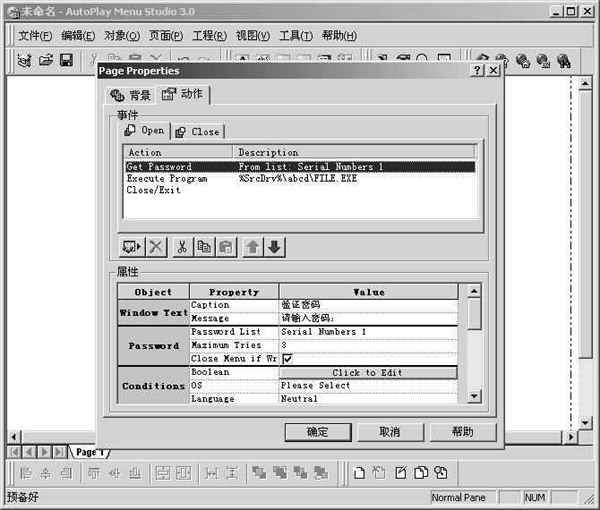This screenshot has width=600, height=510.
Task: Move selected action down with arrow icon
Action: (274, 247)
